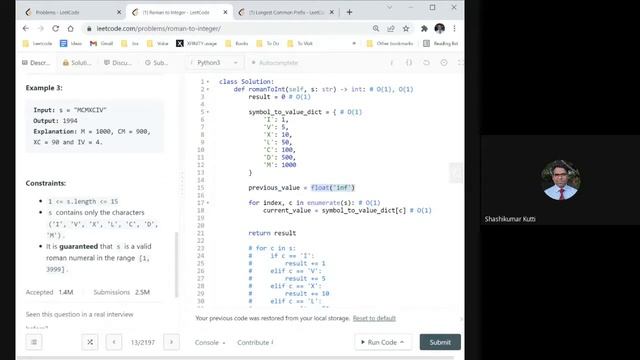The width and height of the screenshot is (640, 360).
Task: Submit the solution
Action: (440, 342)
